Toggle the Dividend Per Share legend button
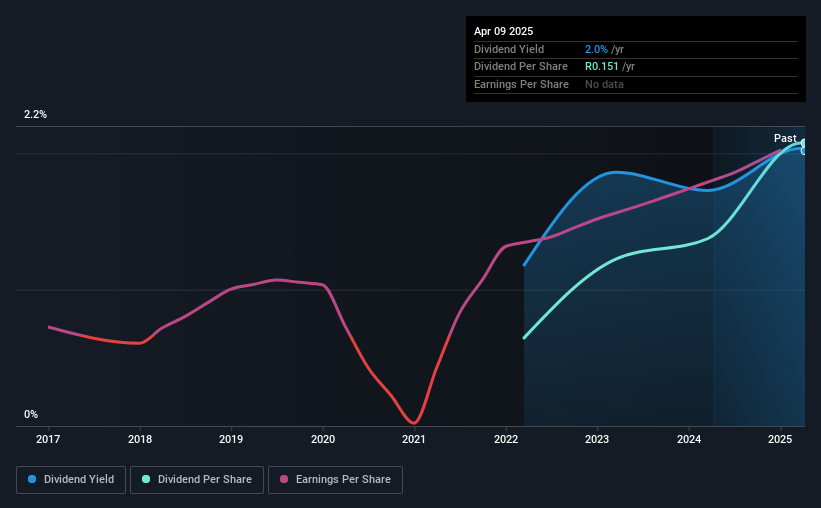 197,480
